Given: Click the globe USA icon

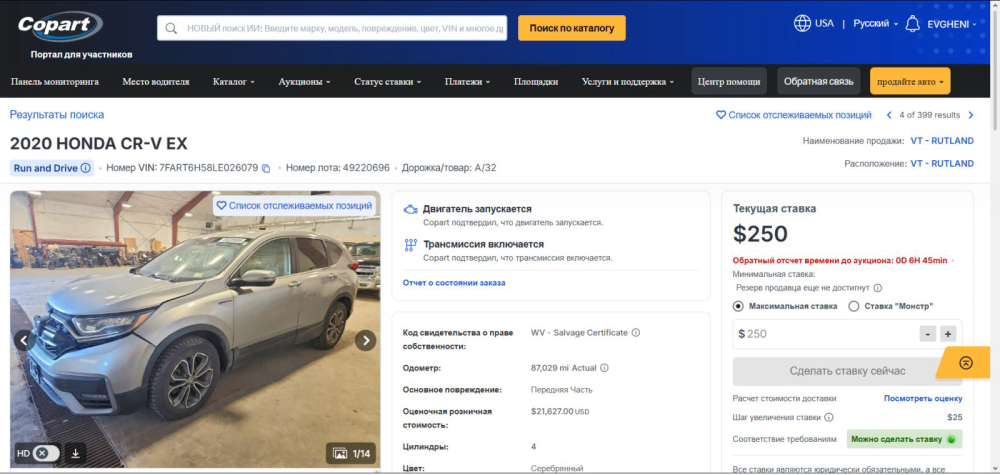Looking at the screenshot, I should (x=802, y=23).
